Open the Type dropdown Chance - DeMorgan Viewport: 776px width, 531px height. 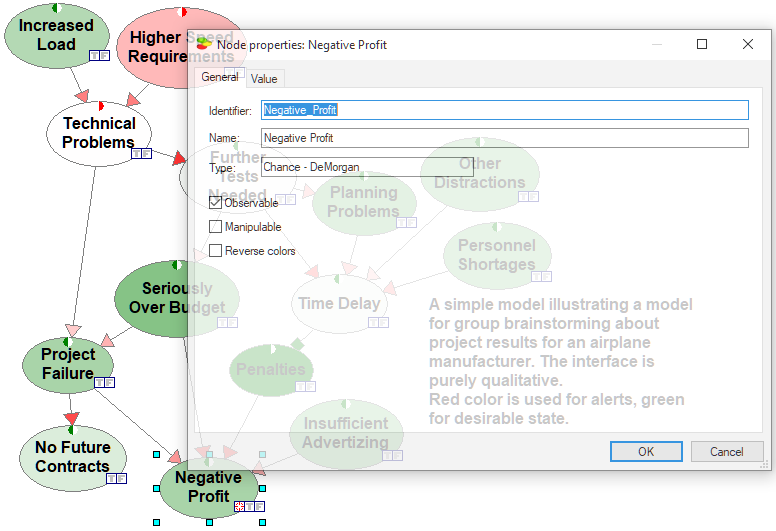[367, 167]
